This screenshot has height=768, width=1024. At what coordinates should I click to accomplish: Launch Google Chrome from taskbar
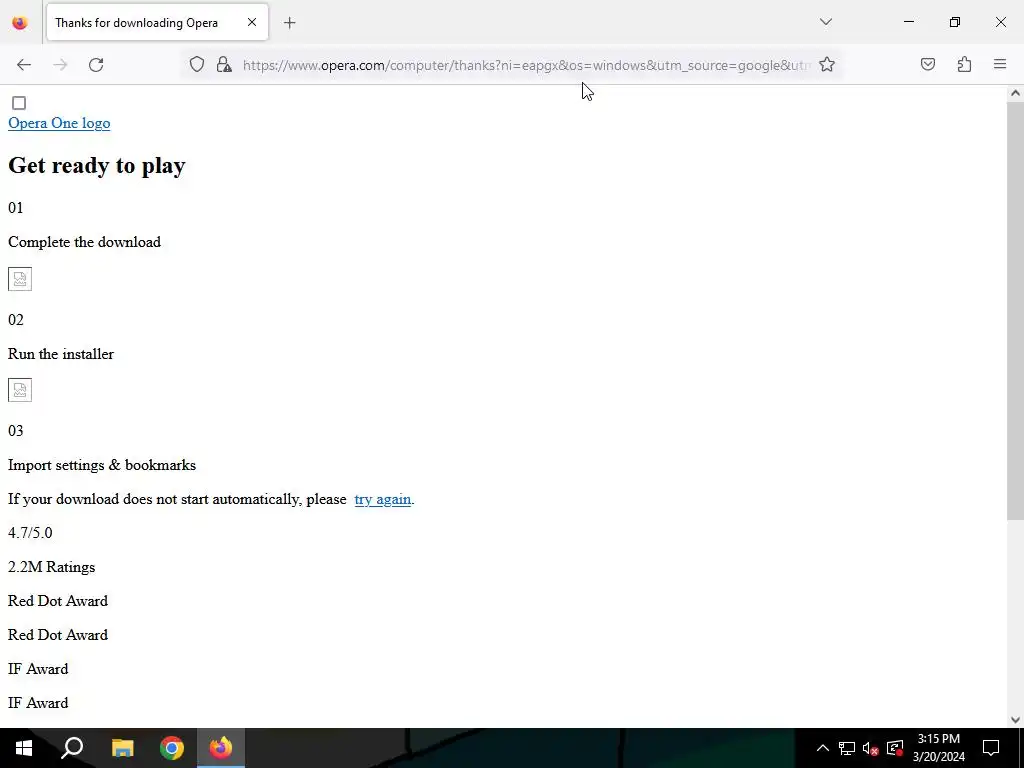click(x=172, y=748)
